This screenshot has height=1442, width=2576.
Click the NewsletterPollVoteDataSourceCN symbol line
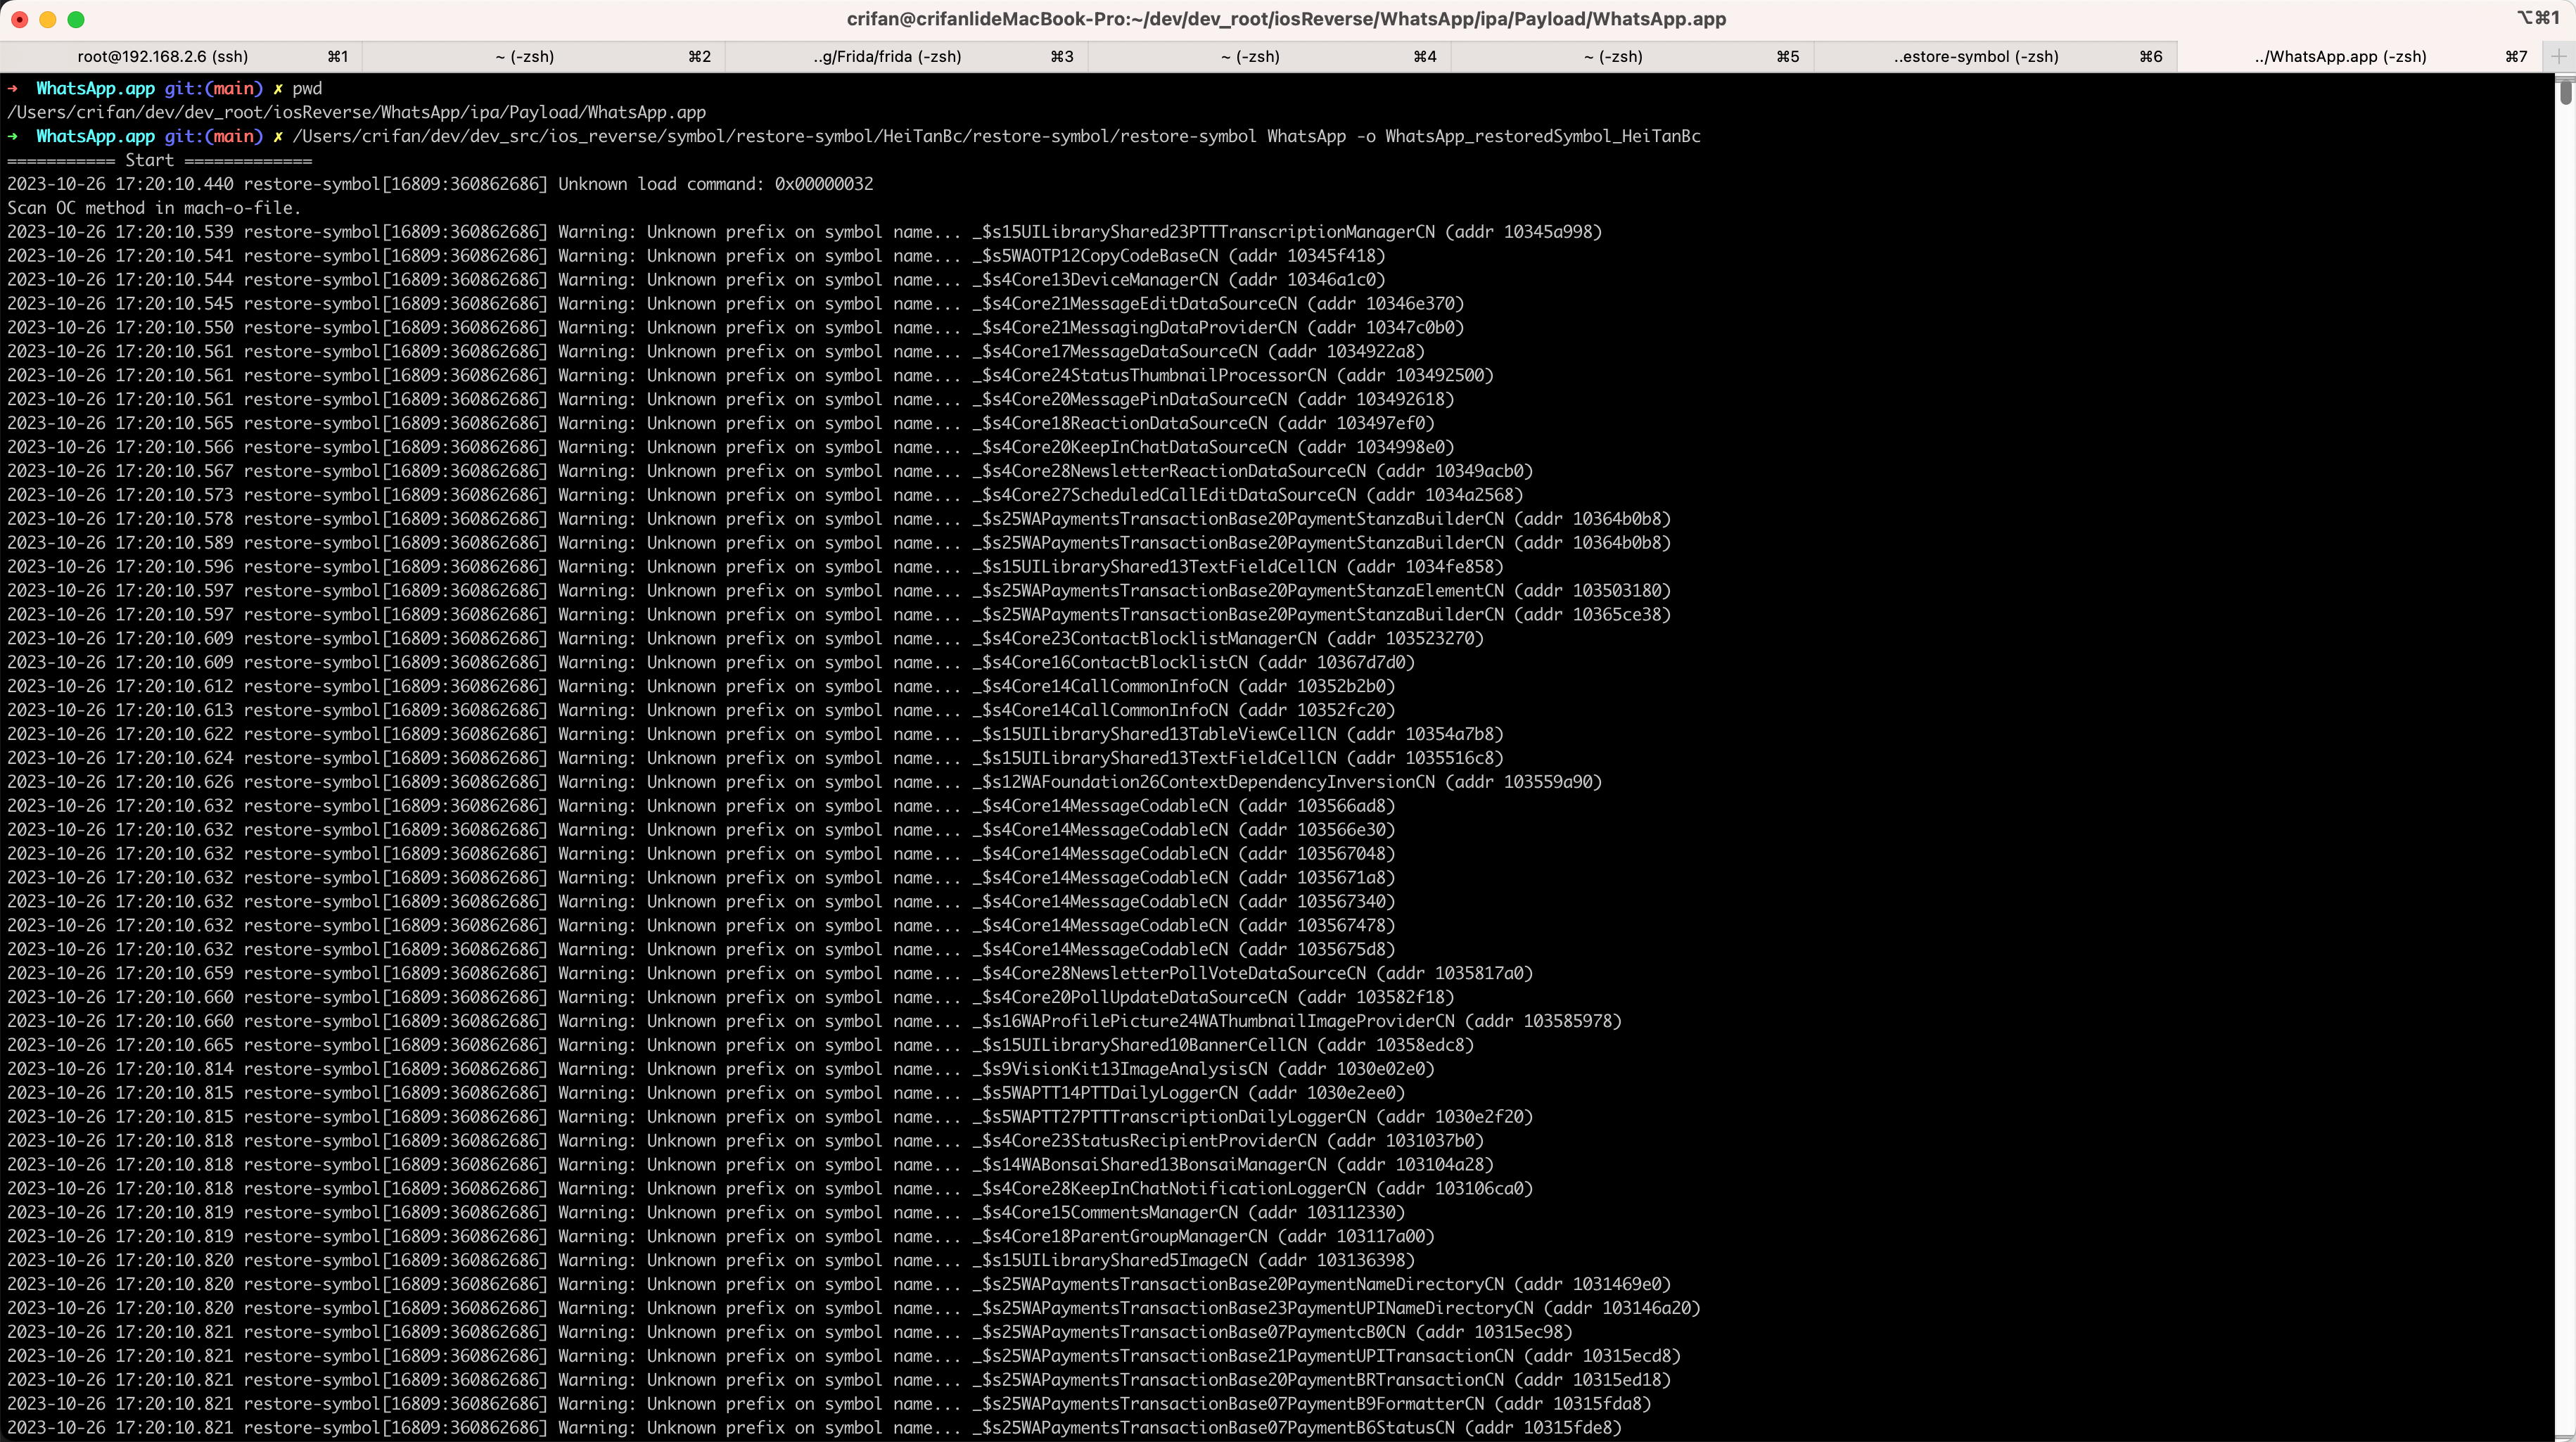770,974
